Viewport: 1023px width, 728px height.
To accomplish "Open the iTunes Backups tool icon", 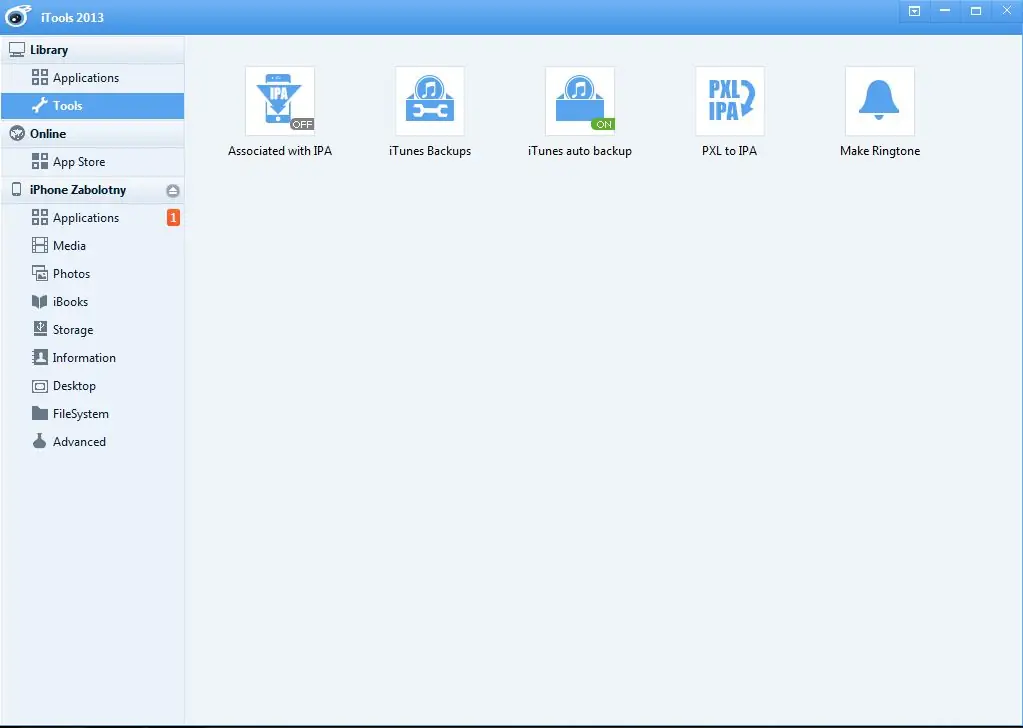I will [430, 100].
